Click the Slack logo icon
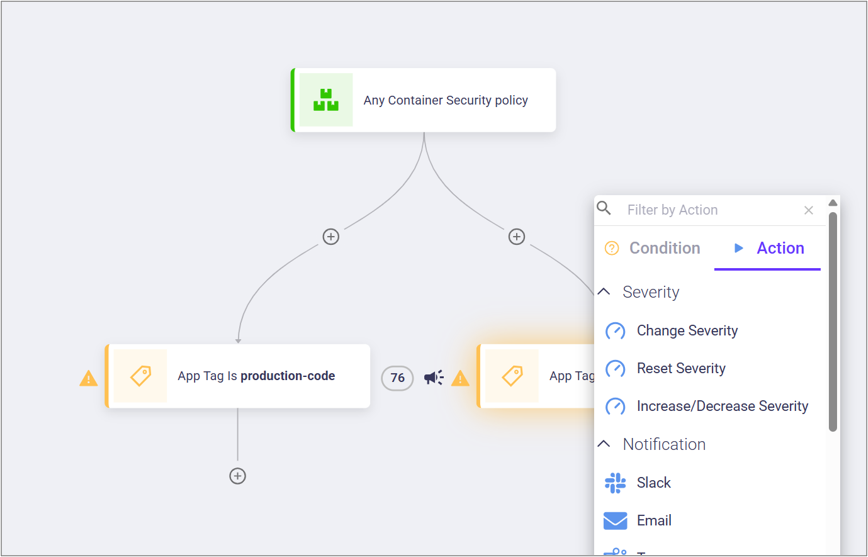This screenshot has width=868, height=557. 615,483
